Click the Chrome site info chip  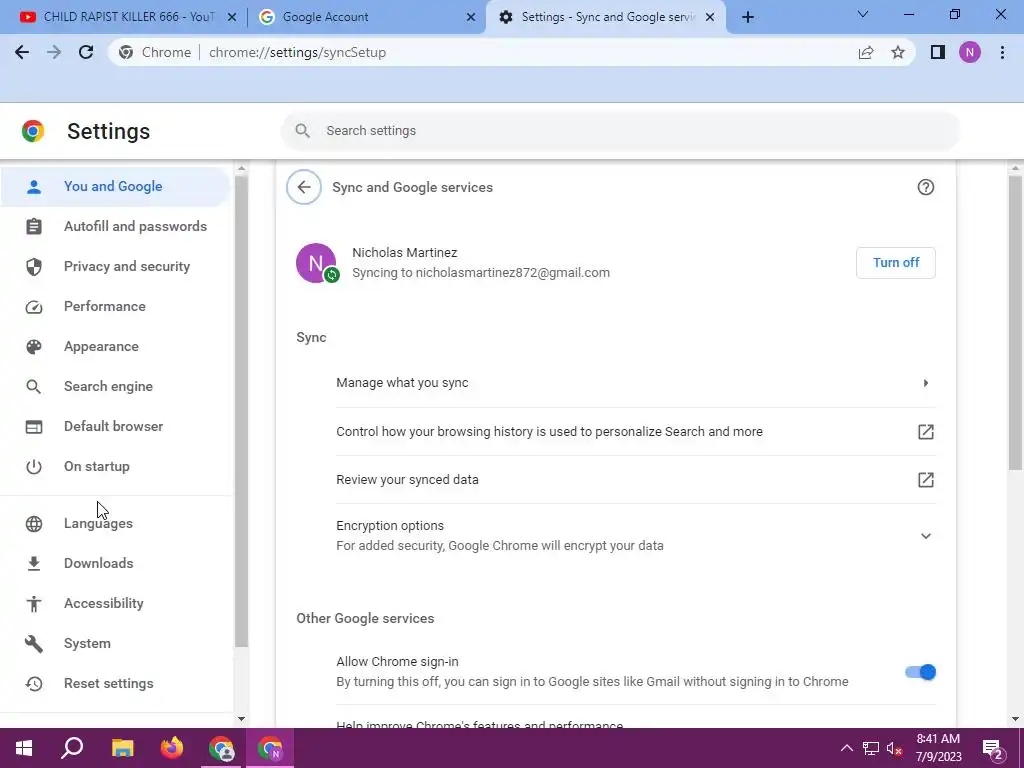click(155, 52)
